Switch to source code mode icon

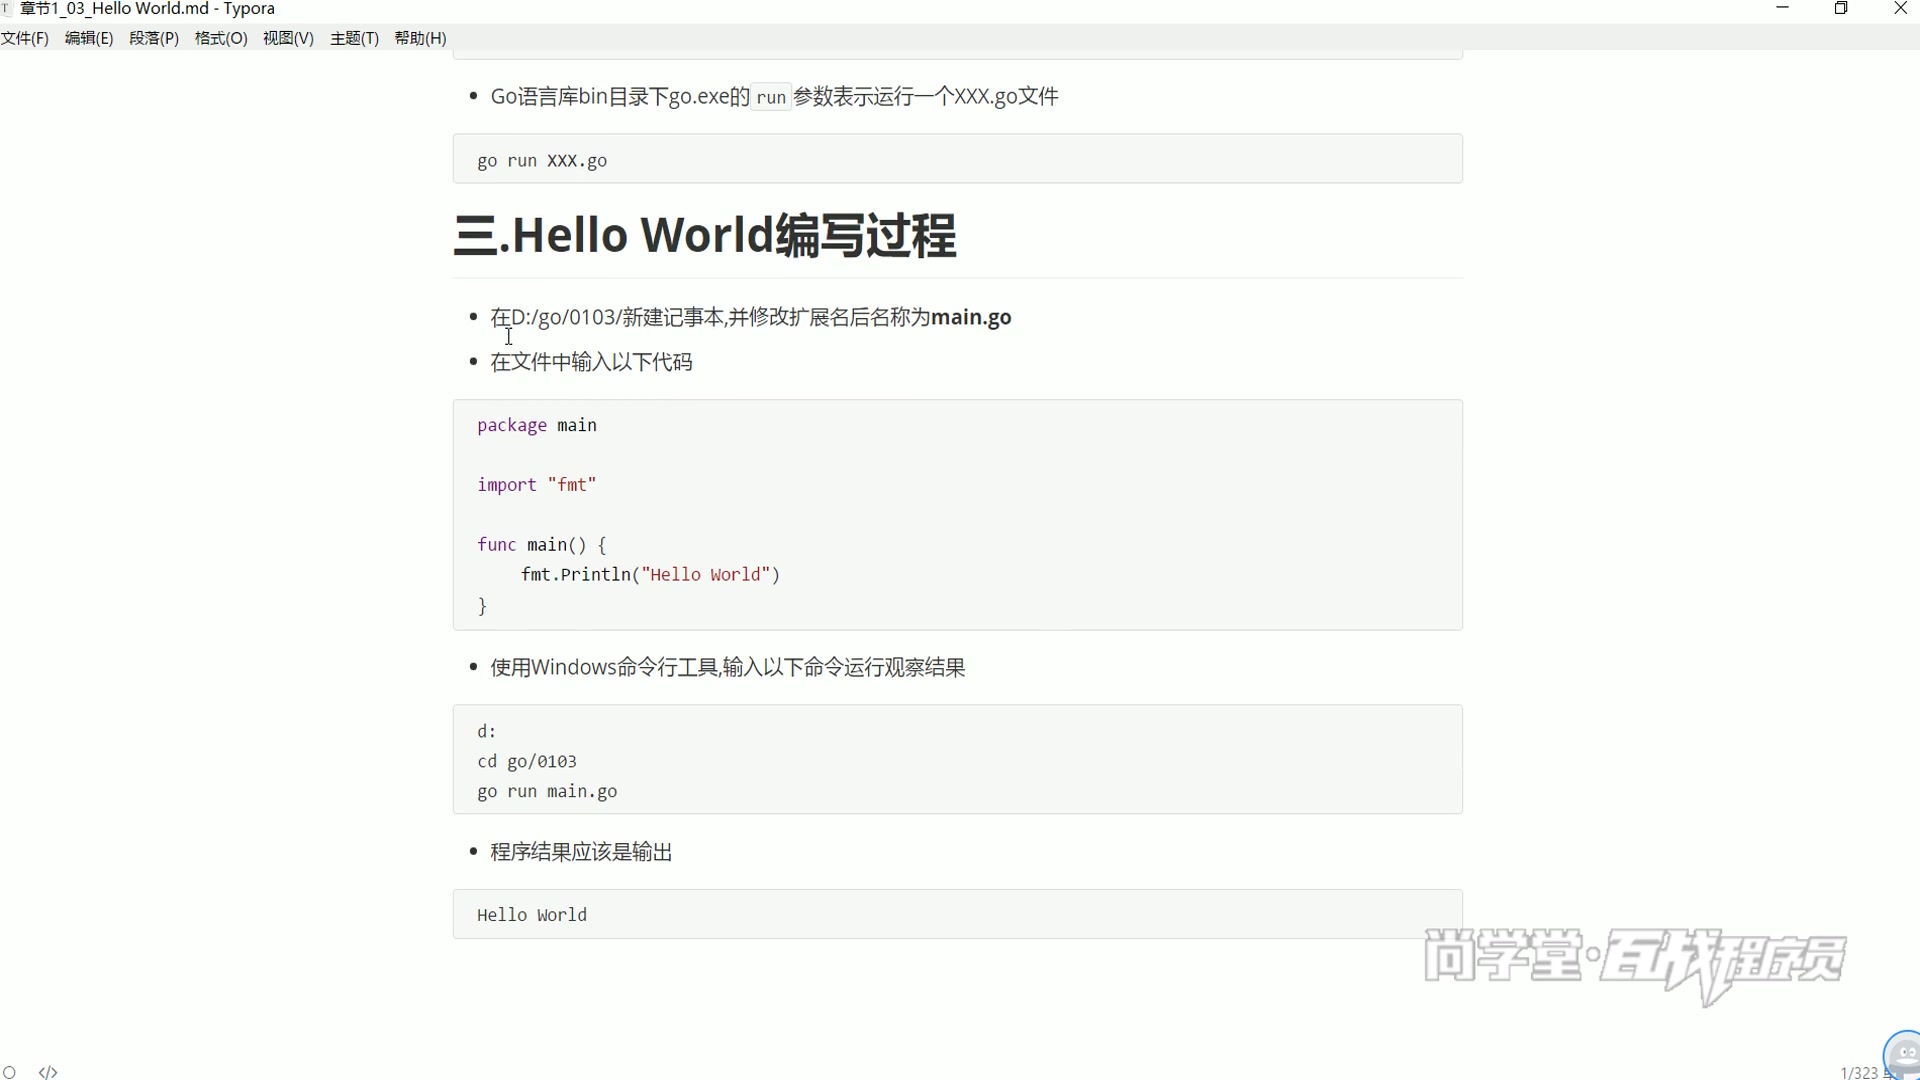[48, 1072]
